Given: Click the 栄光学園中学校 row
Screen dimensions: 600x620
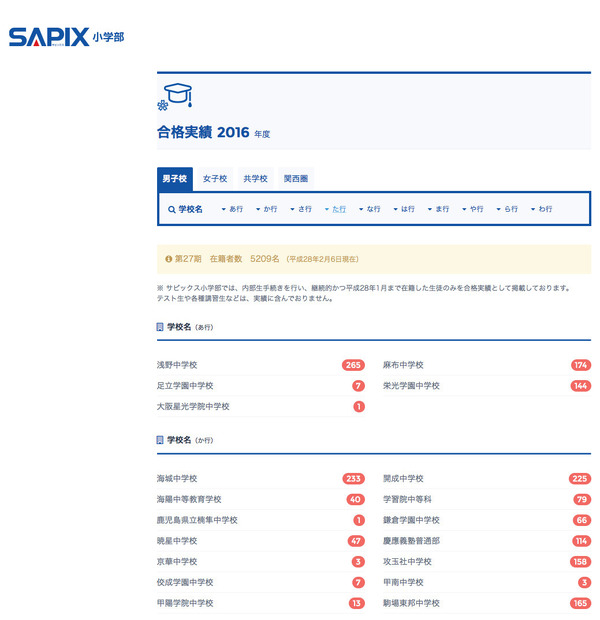Looking at the screenshot, I should [x=487, y=386].
